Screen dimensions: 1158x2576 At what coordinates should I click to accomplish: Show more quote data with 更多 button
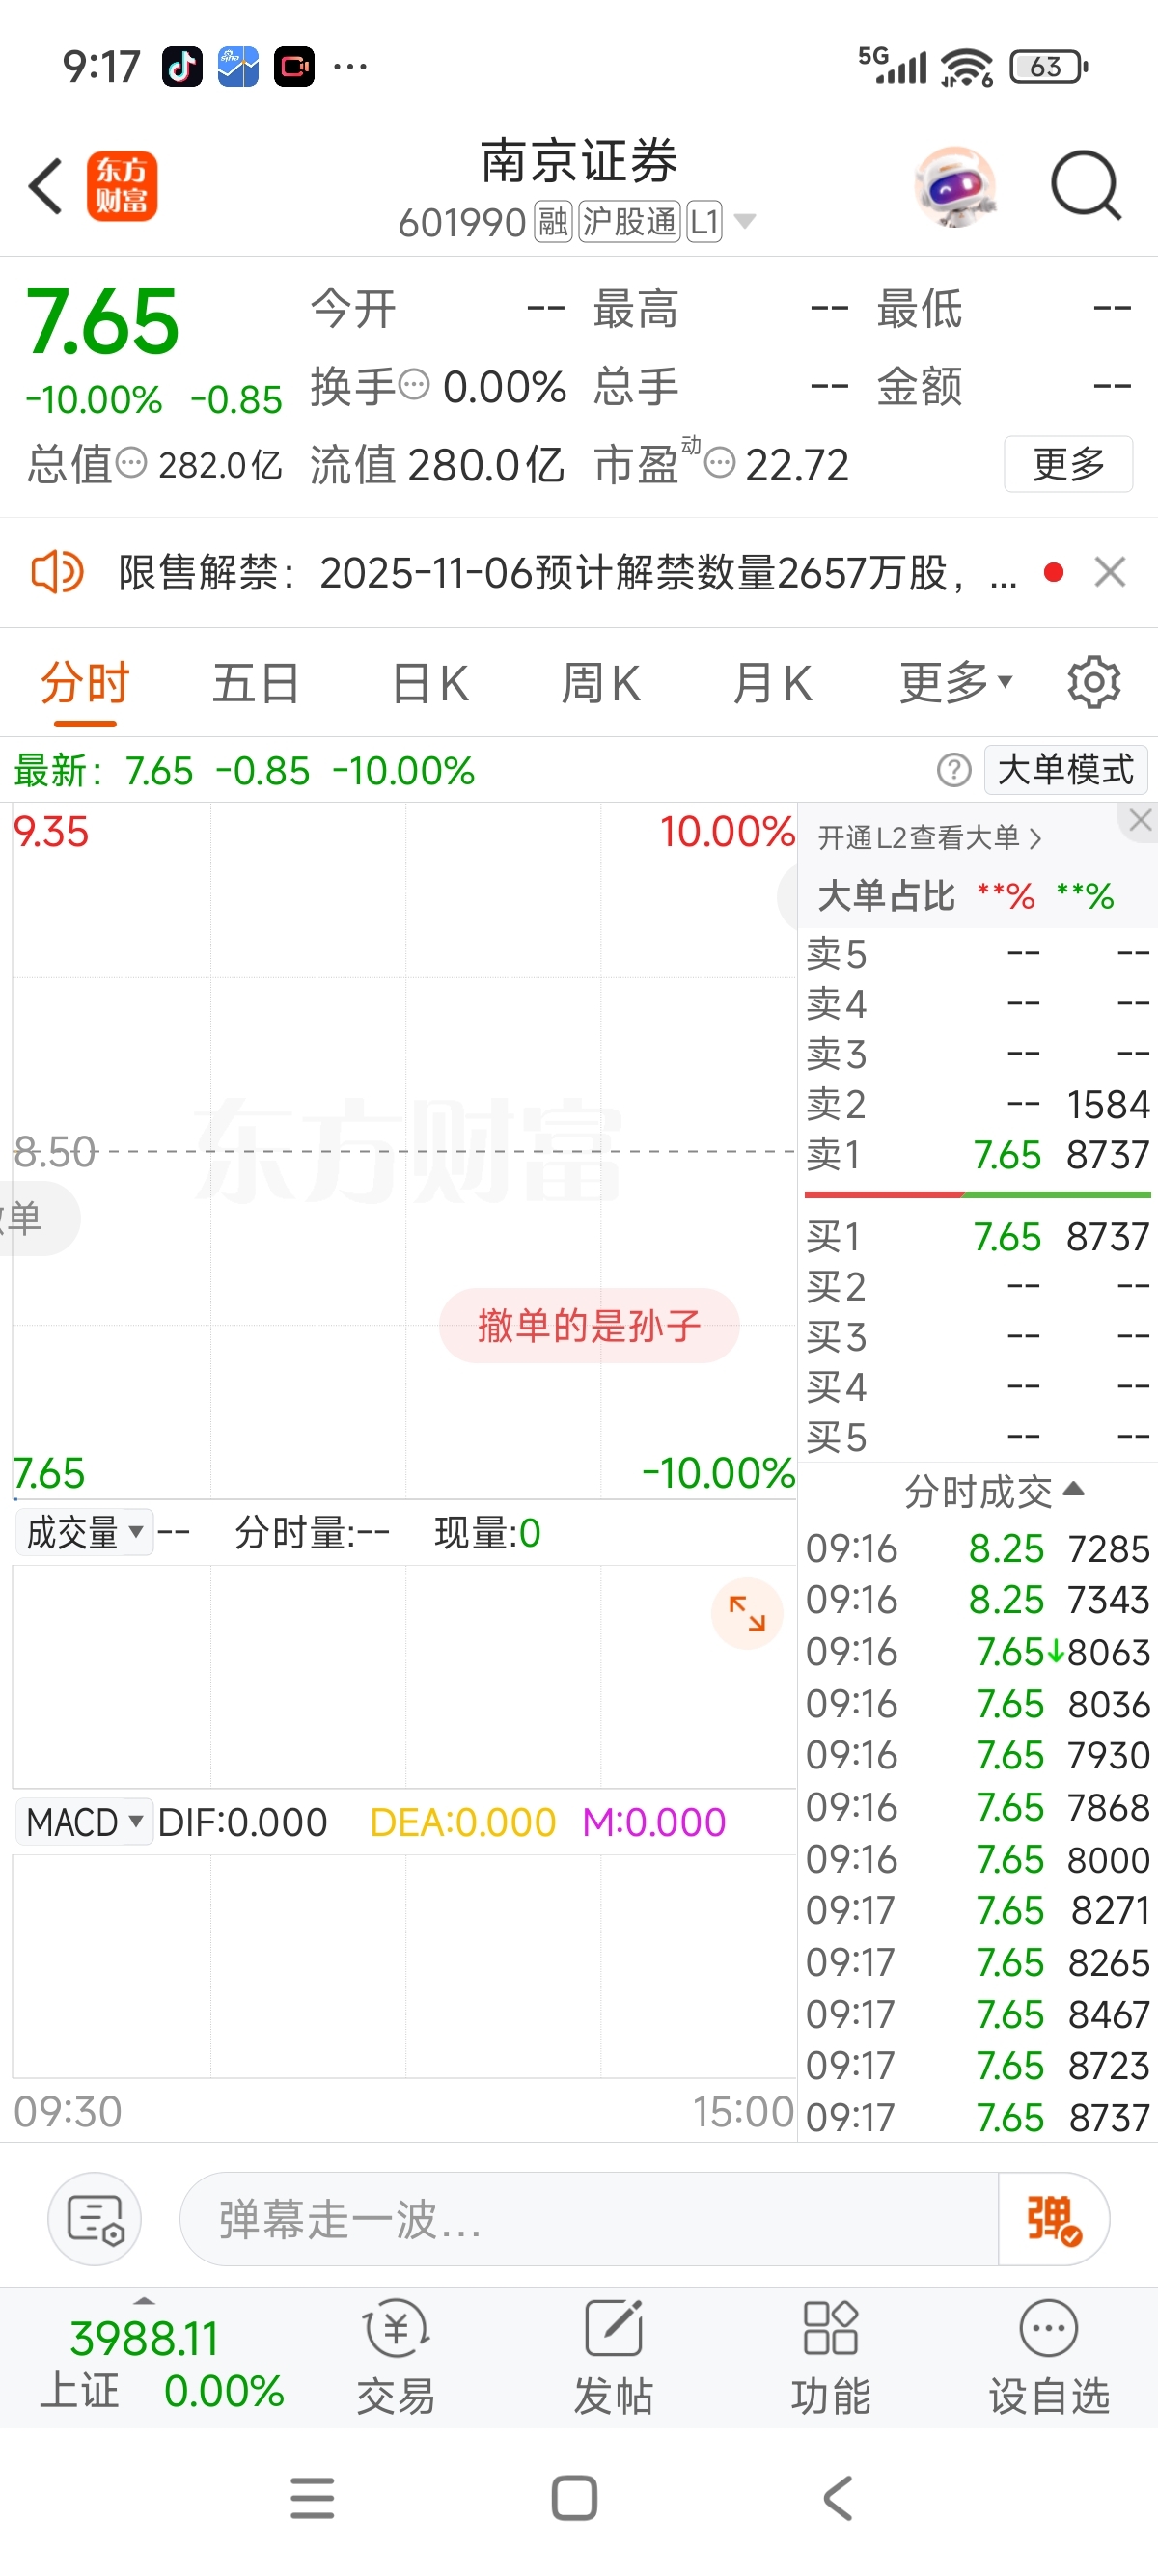[1068, 464]
